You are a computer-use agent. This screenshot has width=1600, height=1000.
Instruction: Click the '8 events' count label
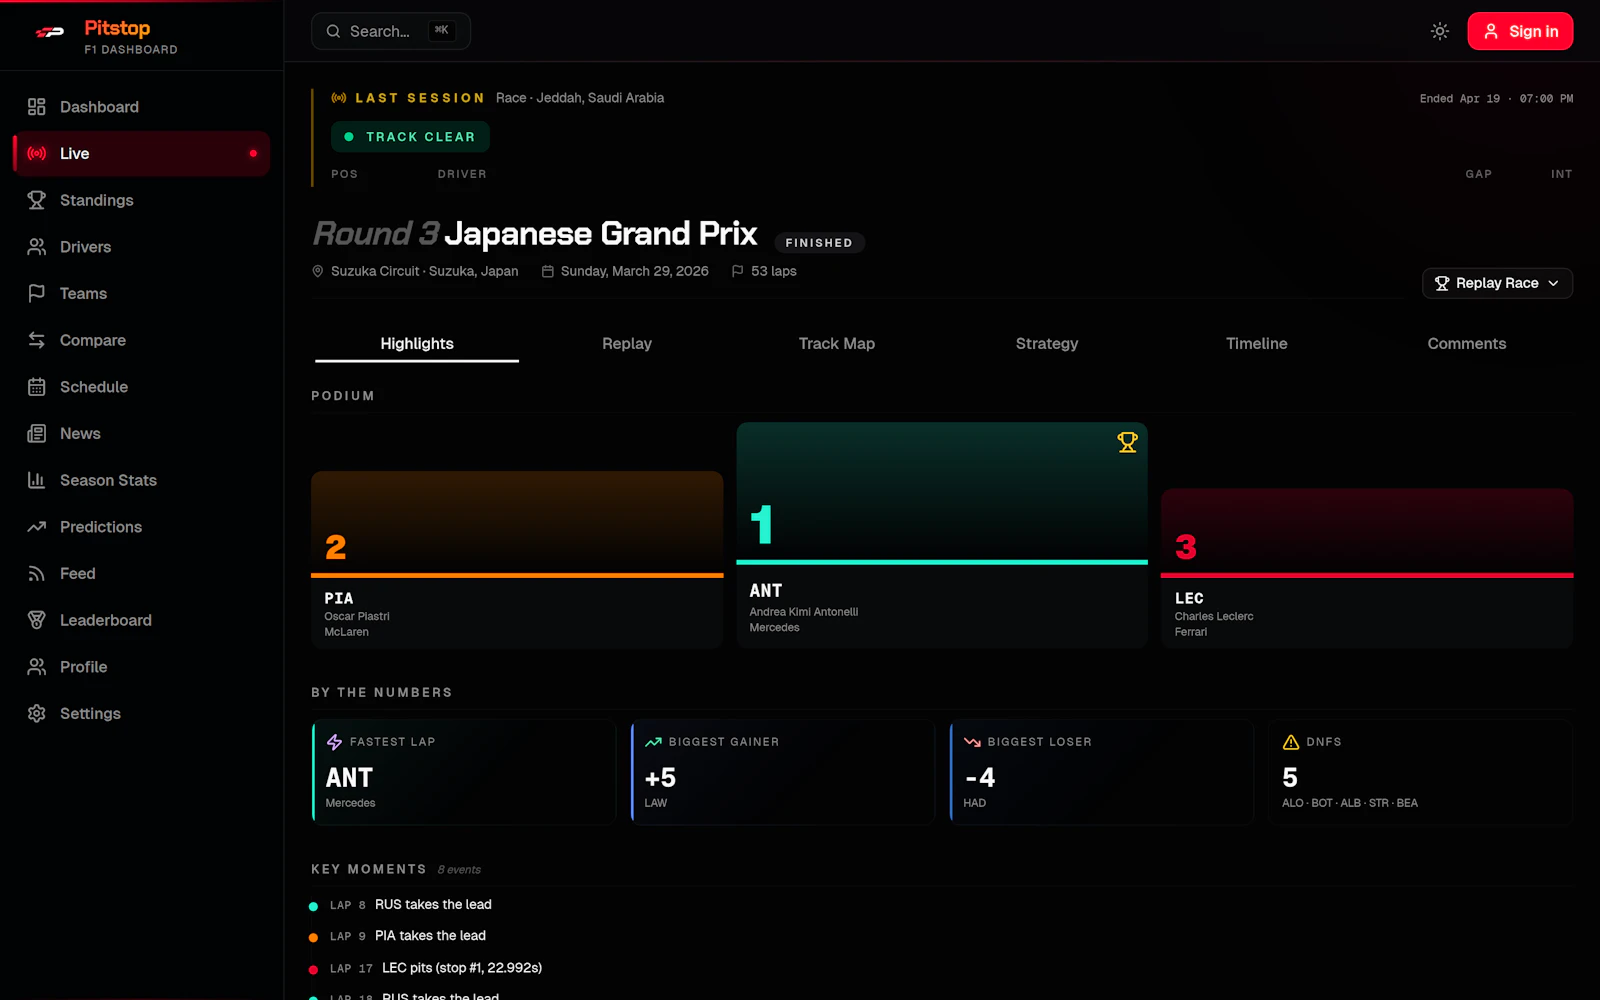(459, 870)
